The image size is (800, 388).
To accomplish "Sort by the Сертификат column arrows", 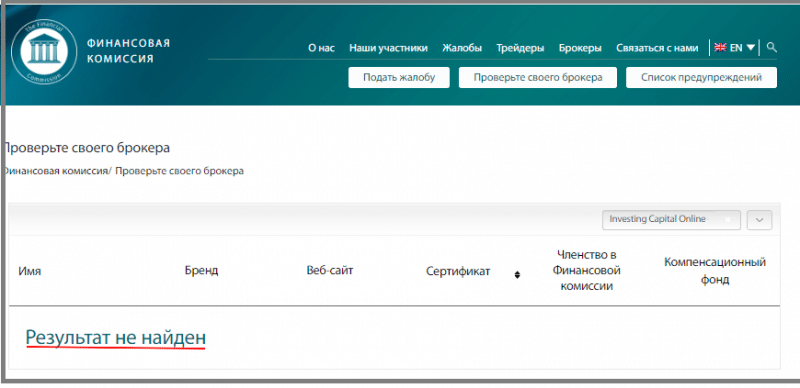I will coord(517,275).
